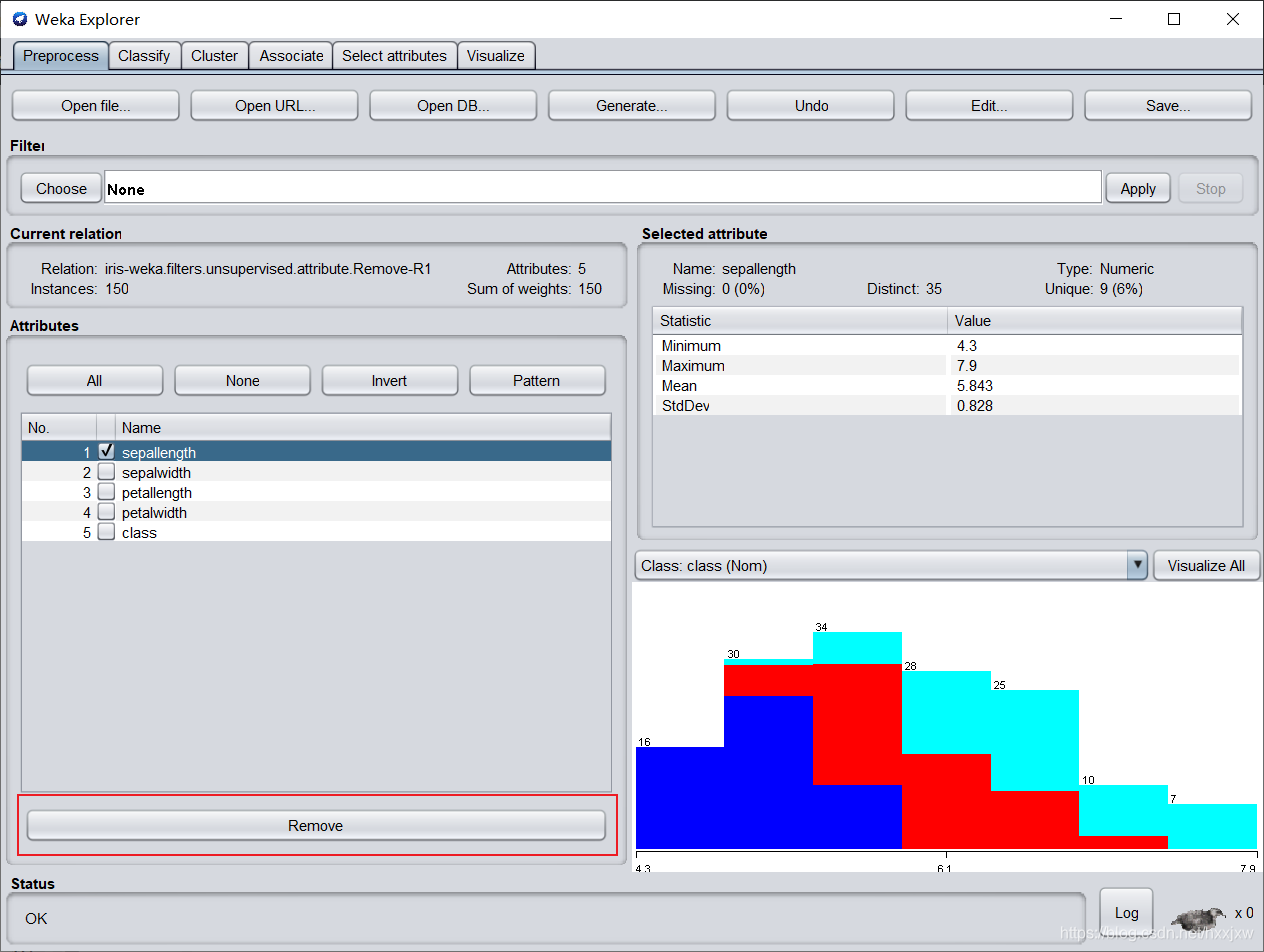
Task: Check the sepalwidth attribute checkbox
Action: (106, 472)
